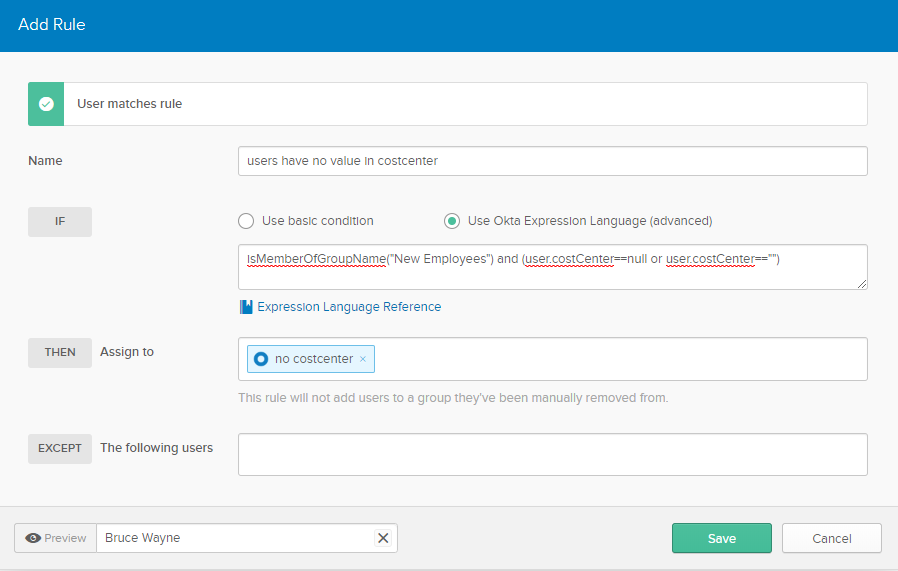Click the EXCEPT following users field
This screenshot has height=571, width=898.
coord(552,454)
